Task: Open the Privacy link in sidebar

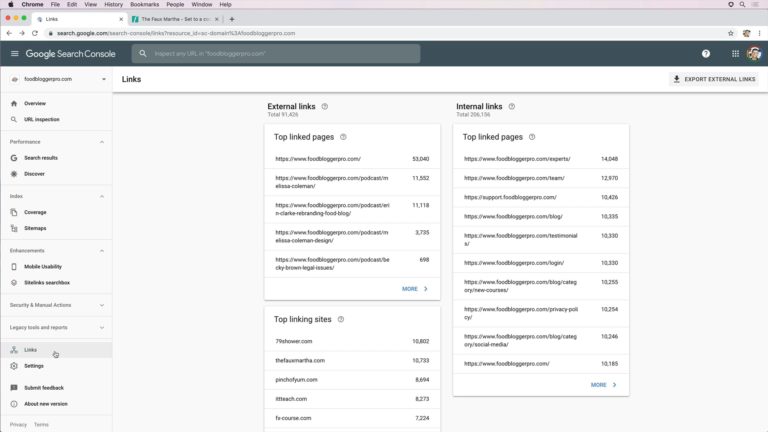Action: pyautogui.click(x=18, y=425)
